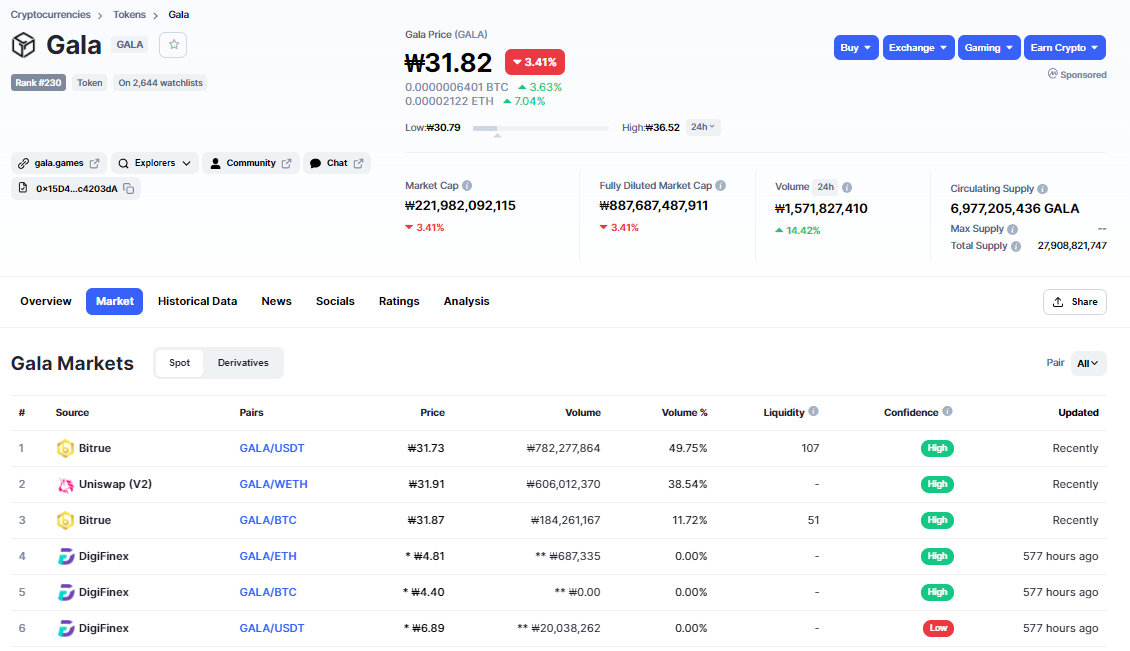Viewport: 1130px width, 651px height.
Task: Click the Bitrue logo in row 1
Action: pos(66,448)
